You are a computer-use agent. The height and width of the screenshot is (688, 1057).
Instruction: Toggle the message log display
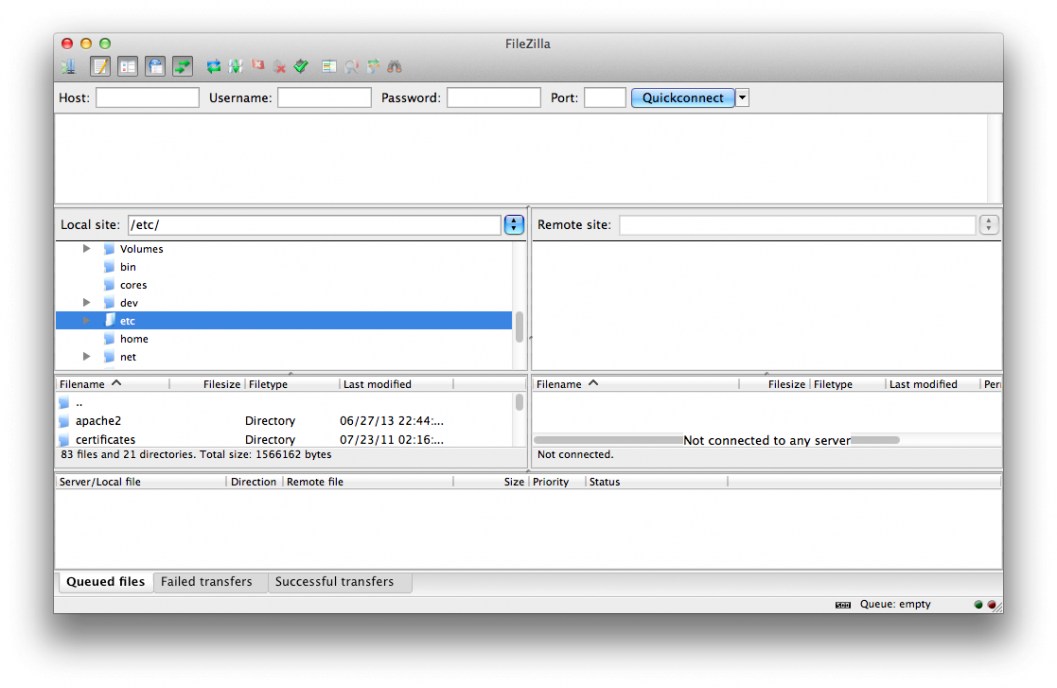(100, 66)
